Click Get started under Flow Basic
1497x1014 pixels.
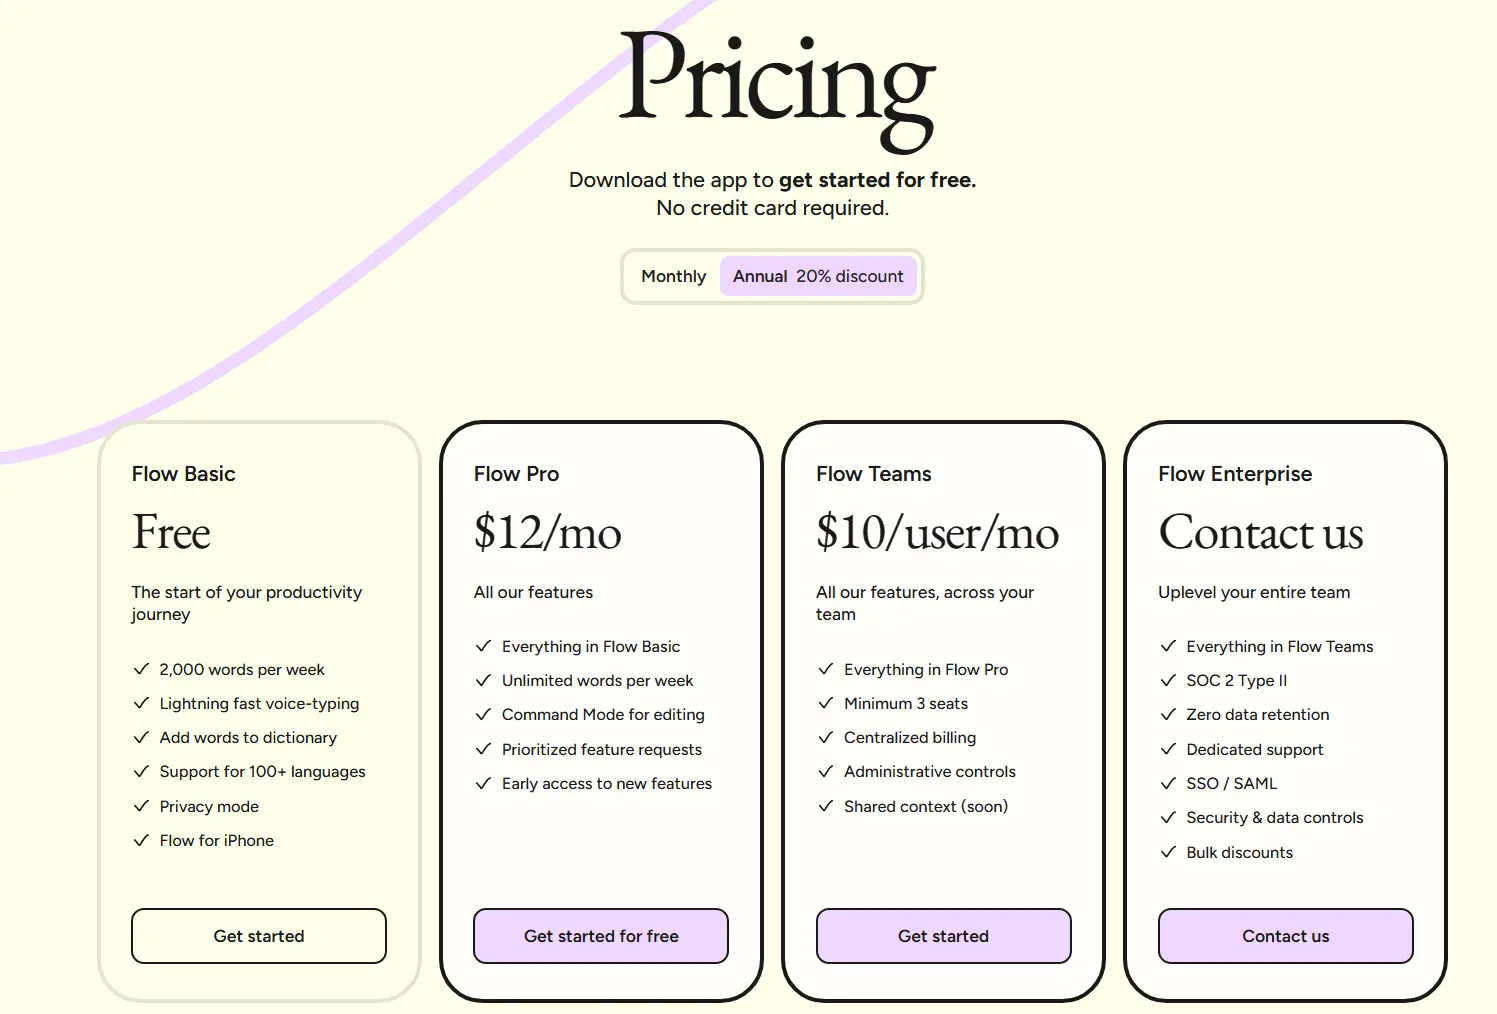(259, 936)
